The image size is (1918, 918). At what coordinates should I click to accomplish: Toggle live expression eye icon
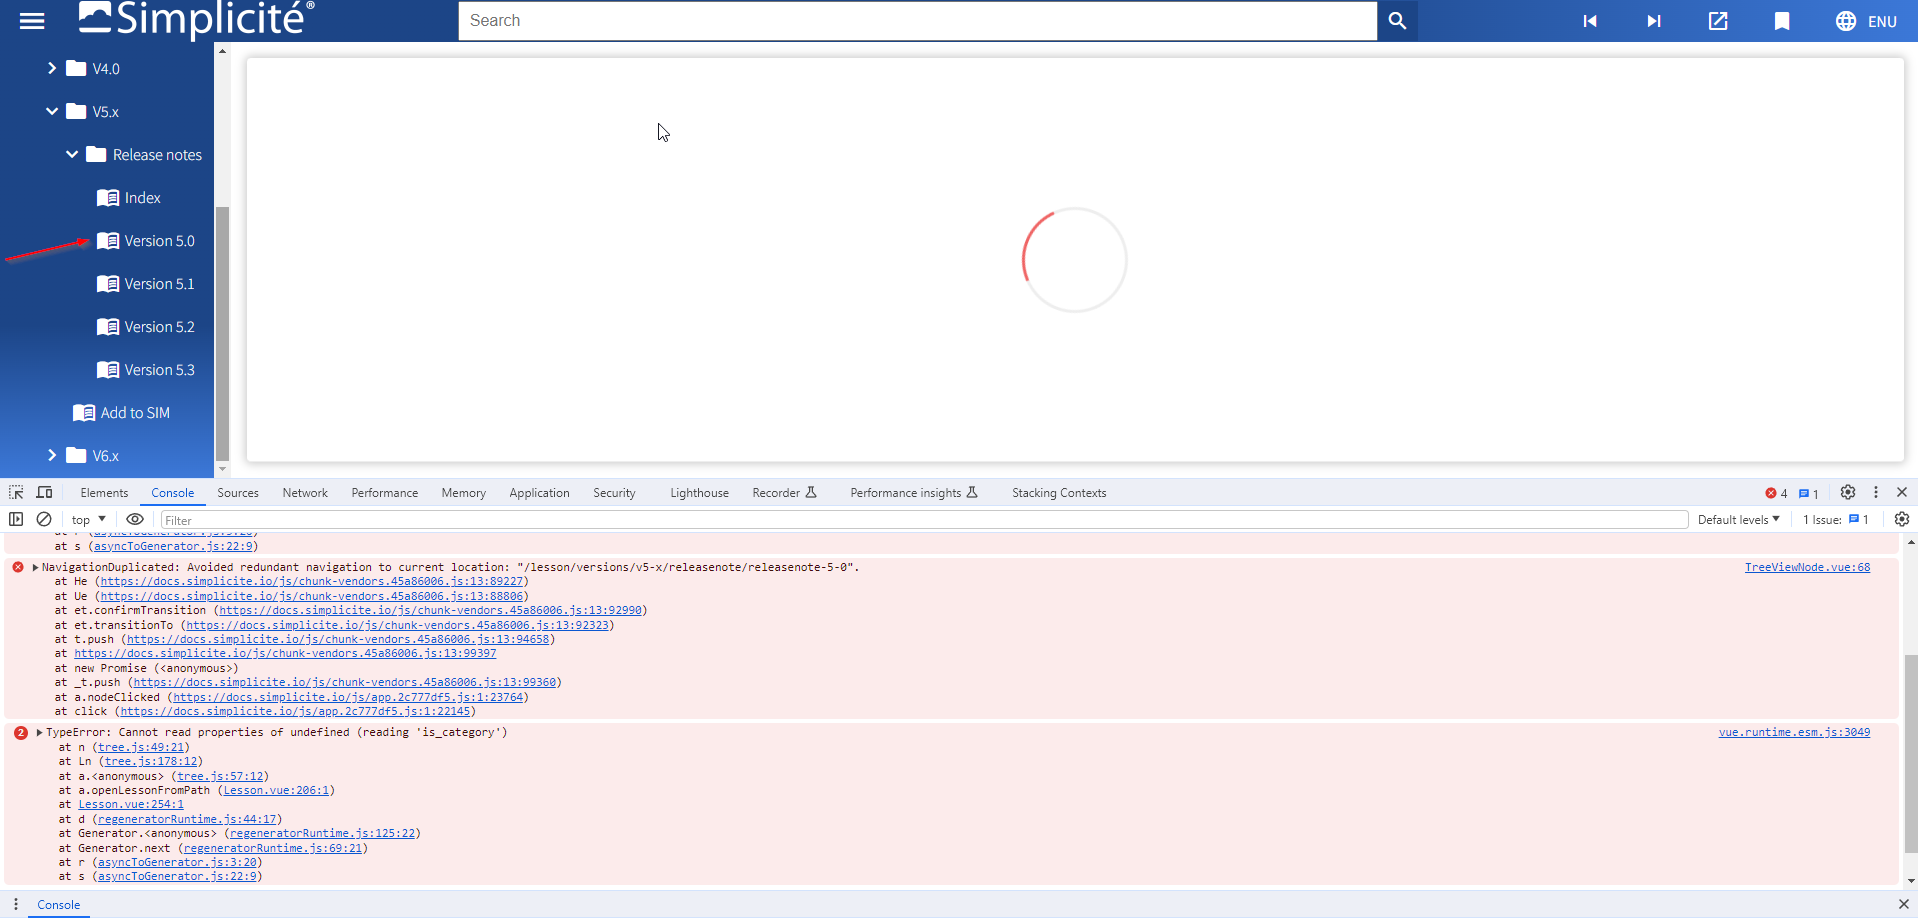point(135,519)
